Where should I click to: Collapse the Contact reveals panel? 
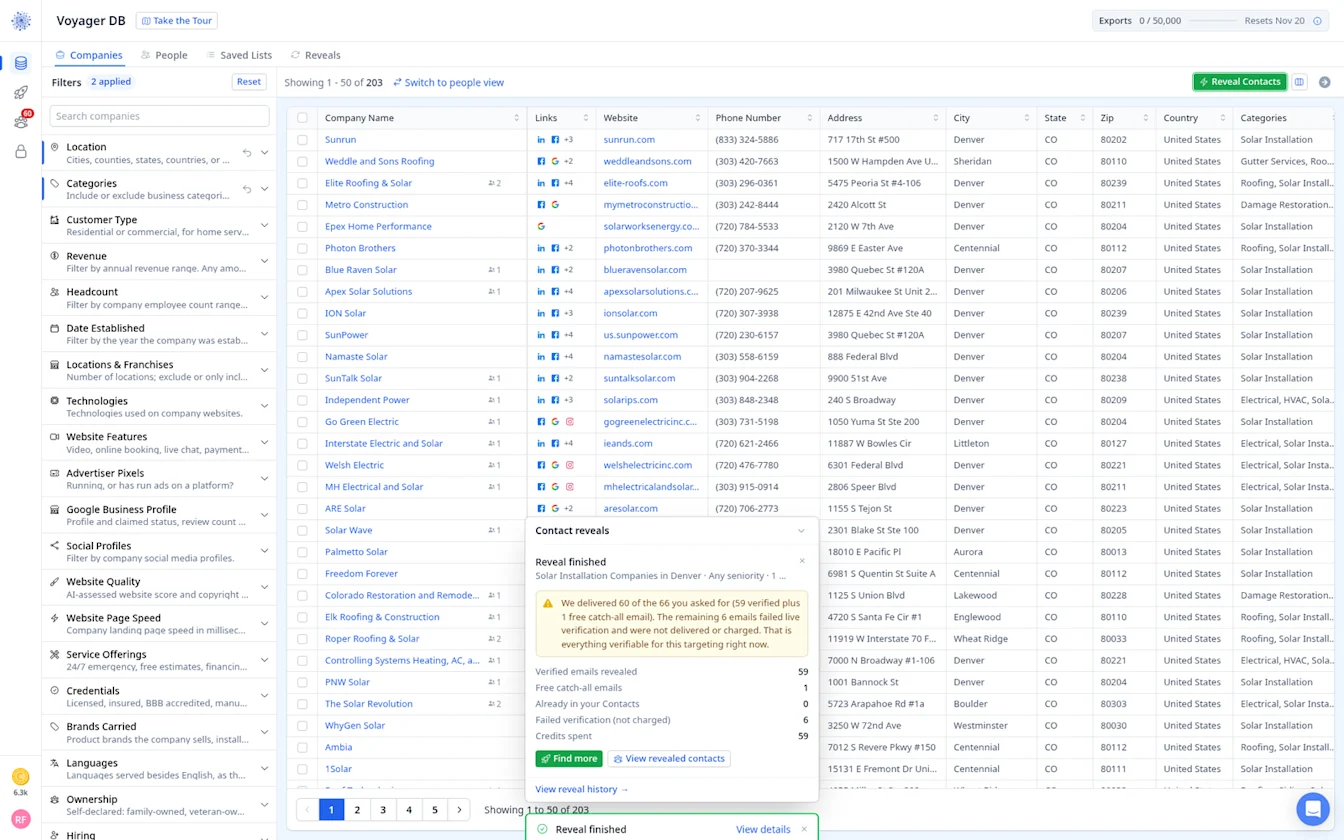point(801,531)
